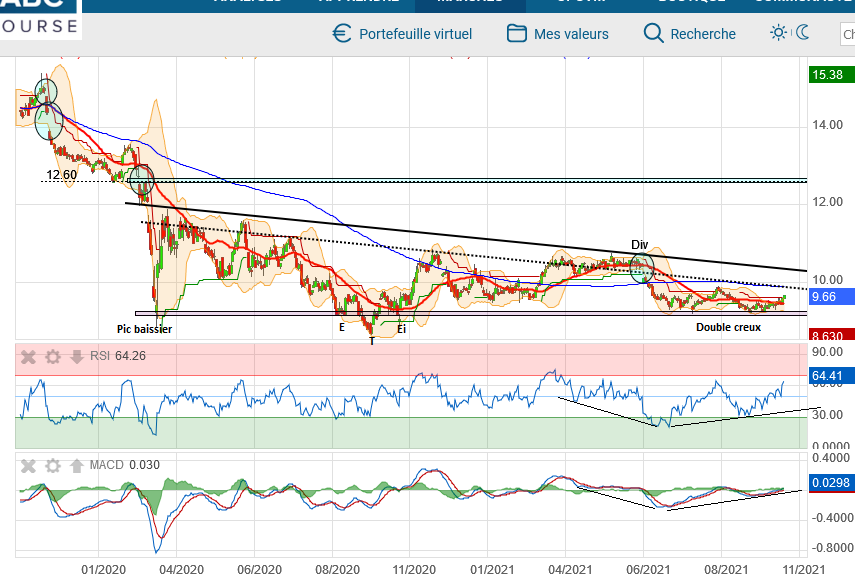
Task: Click the folder icon beside Mes valeurs
Action: [x=516, y=33]
